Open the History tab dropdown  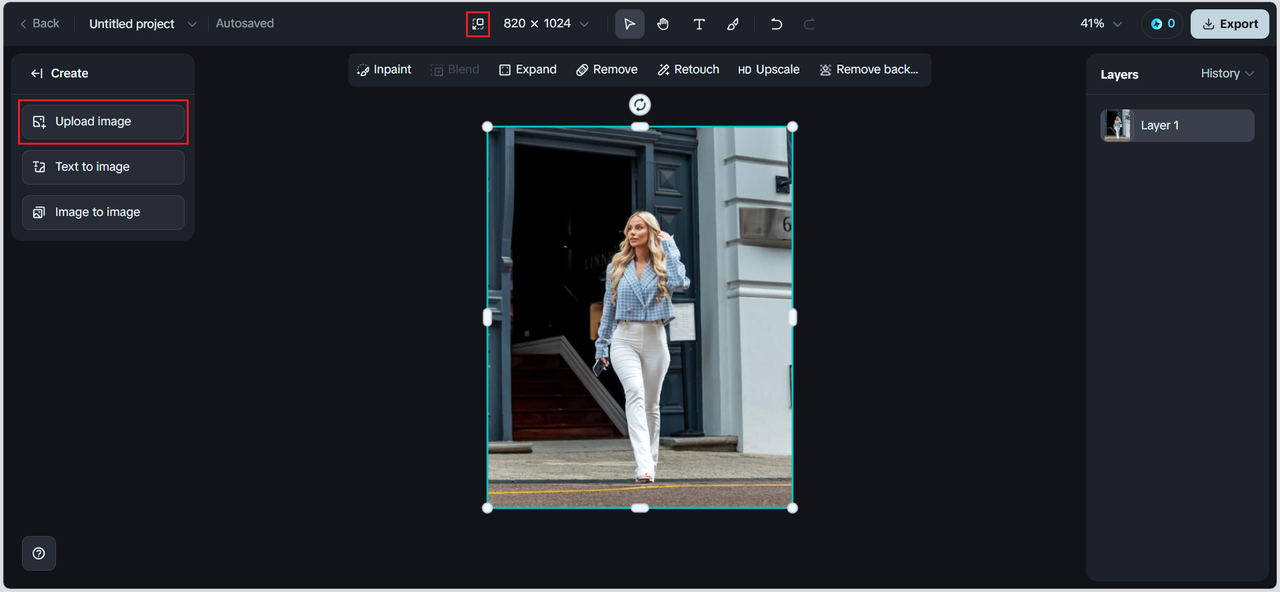tap(1227, 73)
